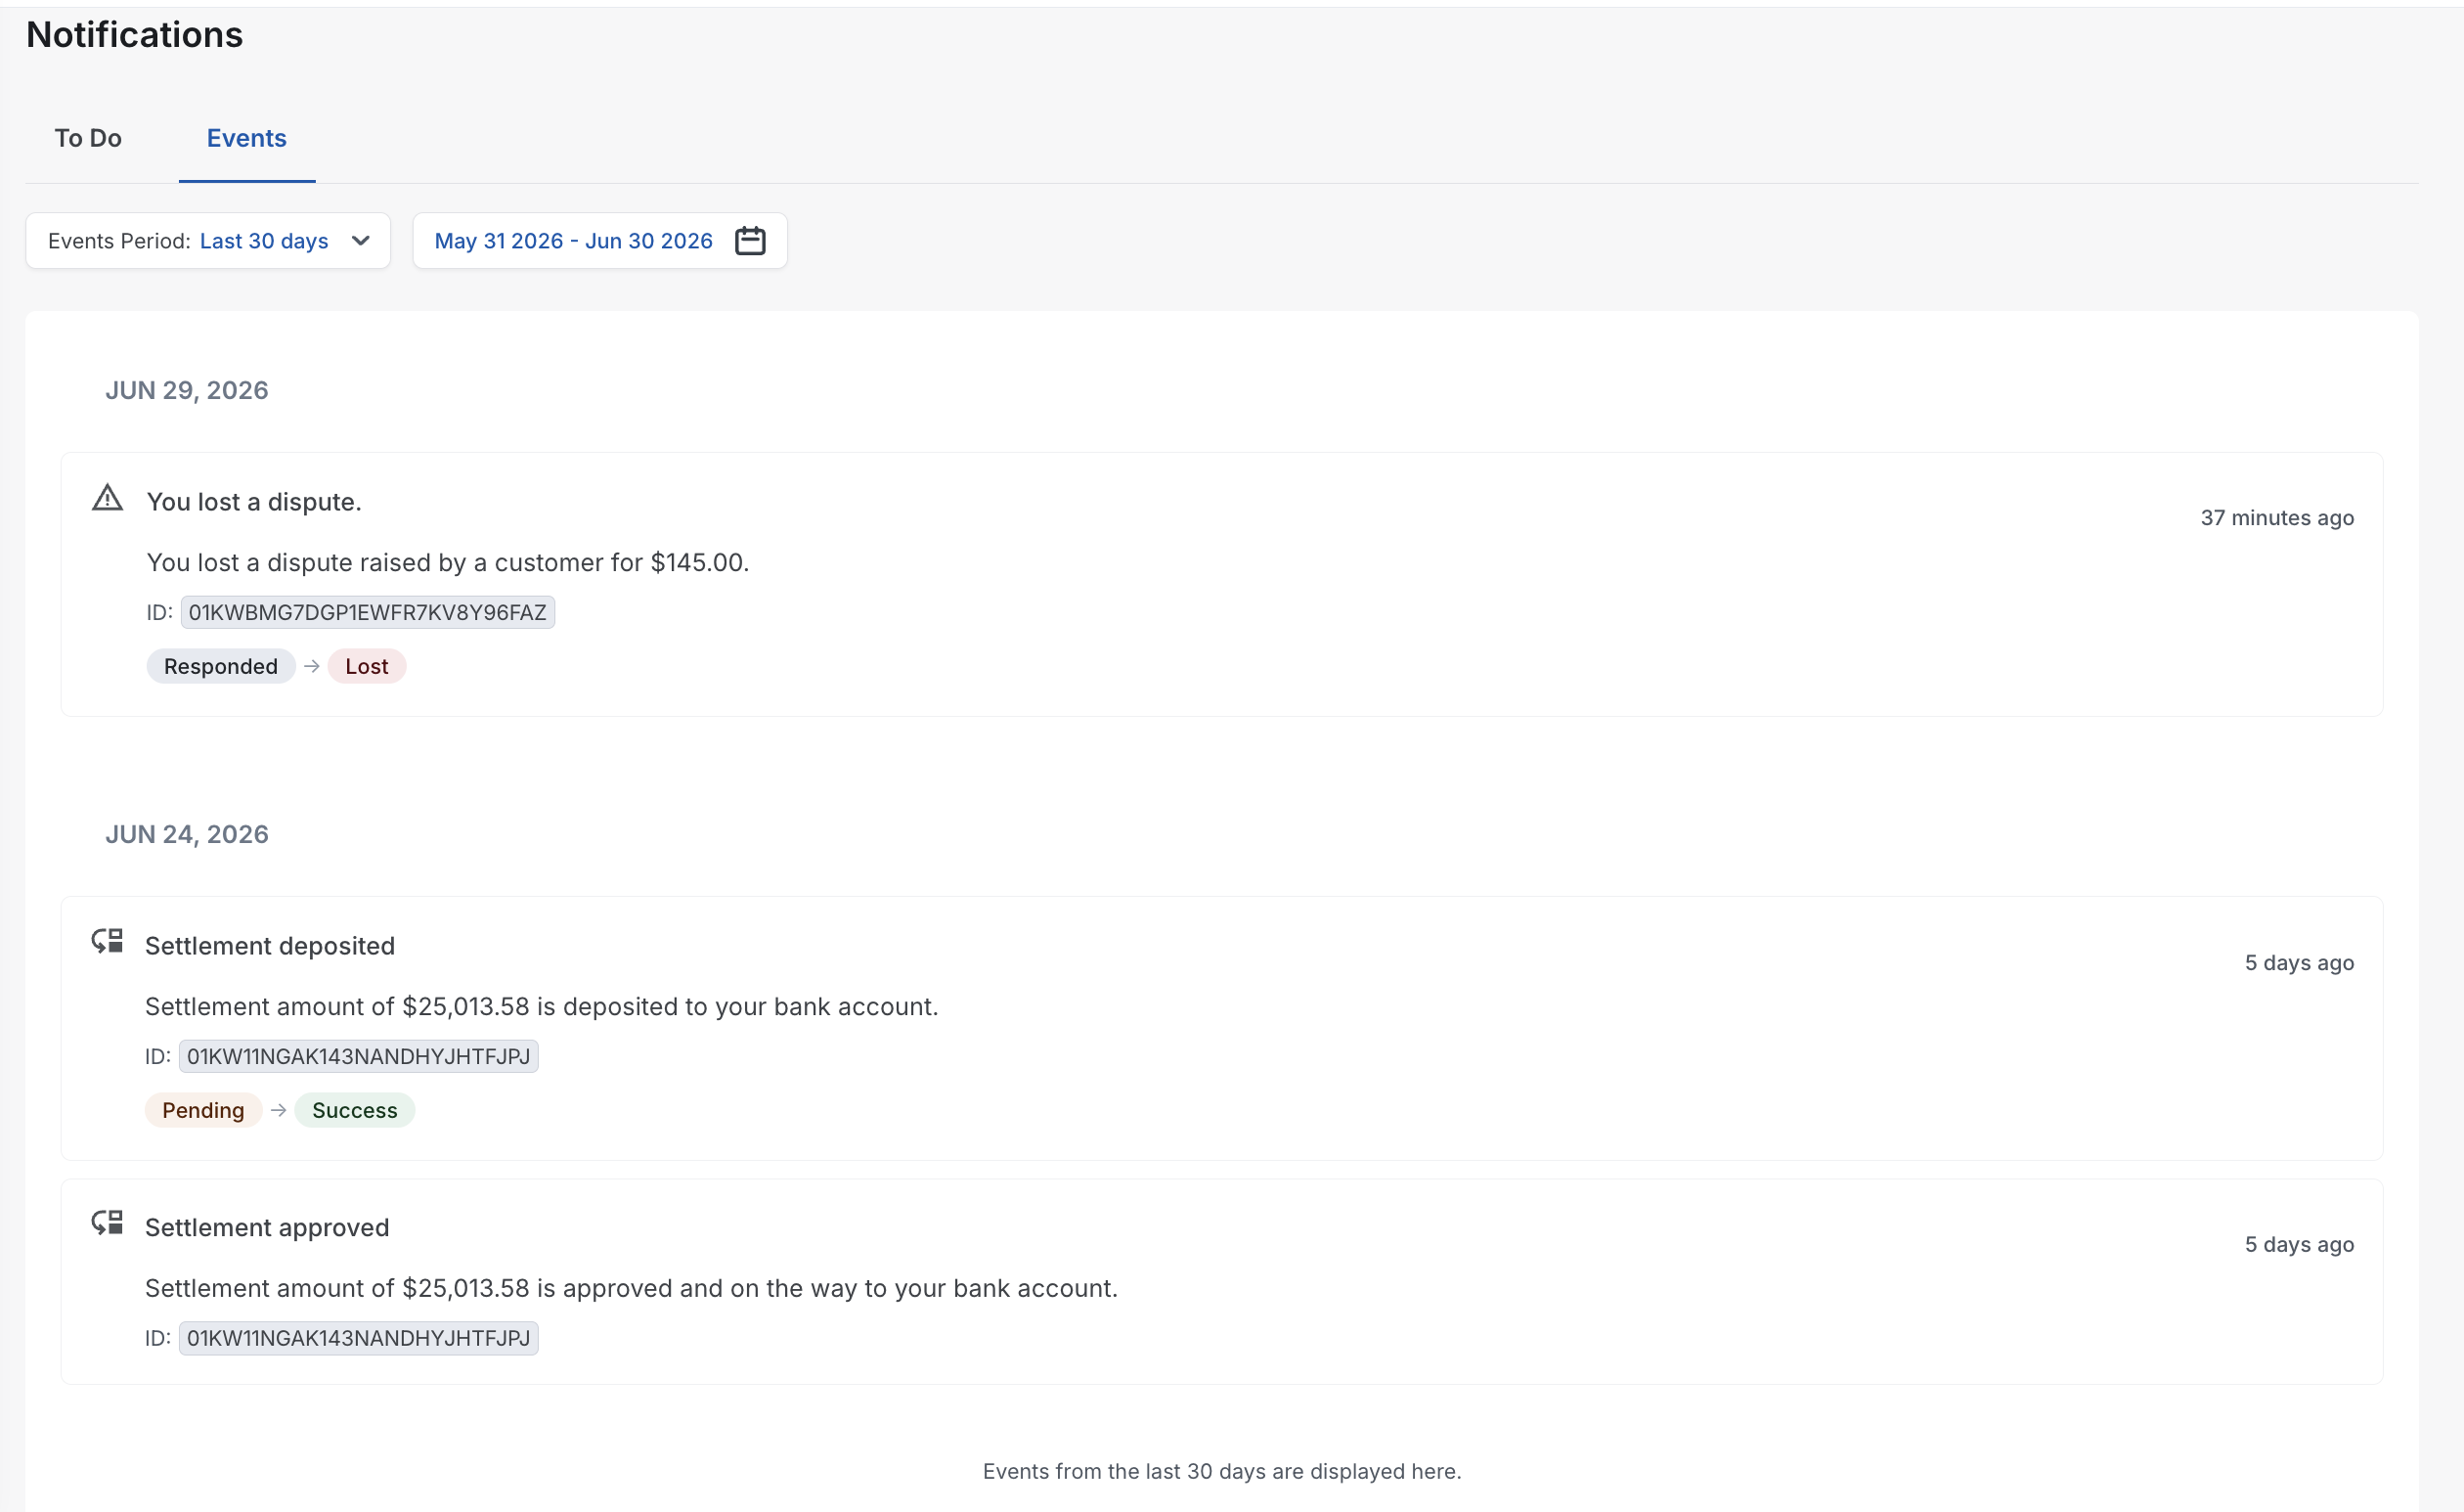Click the Notifications page heading

[134, 35]
